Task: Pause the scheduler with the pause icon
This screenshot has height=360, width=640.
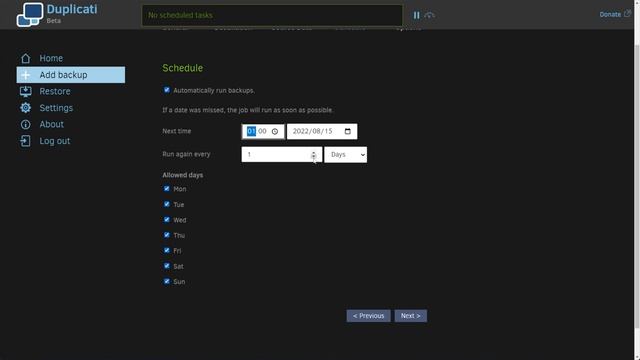Action: click(x=416, y=15)
